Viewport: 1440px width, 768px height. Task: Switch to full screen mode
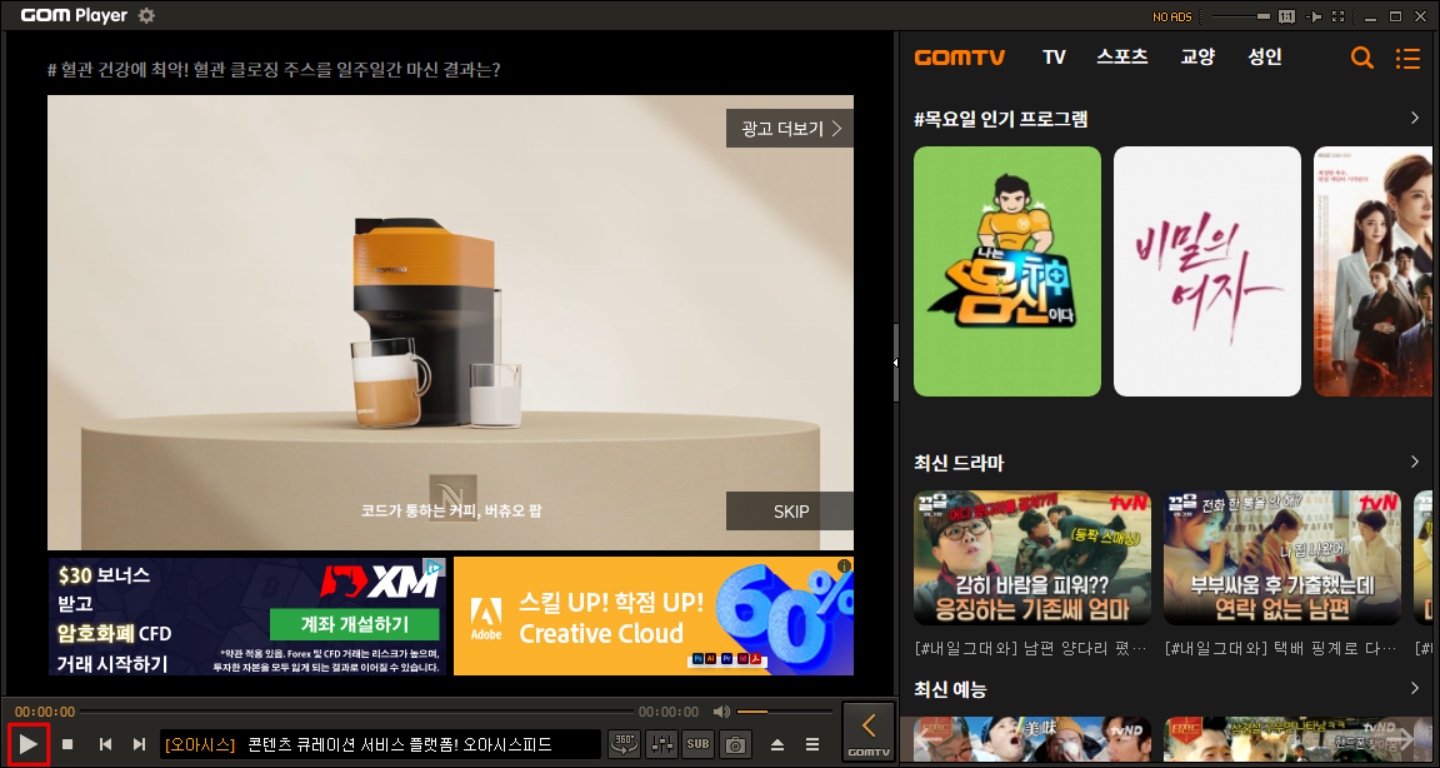point(1339,17)
